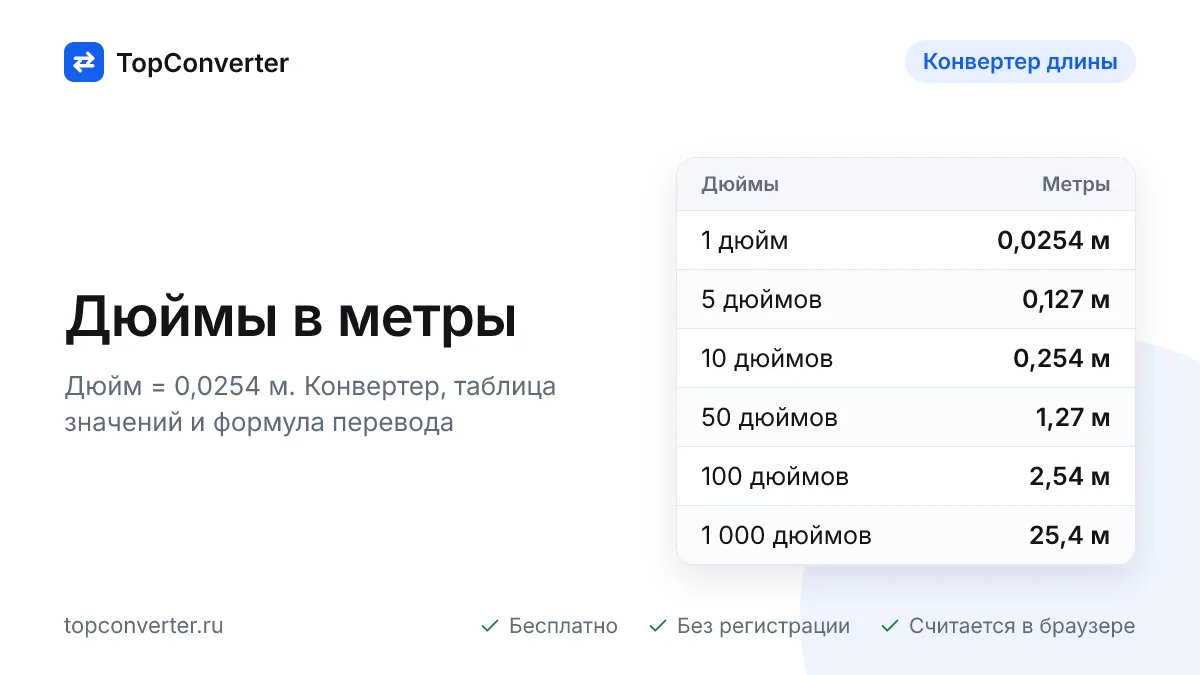This screenshot has height=675, width=1200.
Task: Click the Метры column header
Action: (1076, 184)
